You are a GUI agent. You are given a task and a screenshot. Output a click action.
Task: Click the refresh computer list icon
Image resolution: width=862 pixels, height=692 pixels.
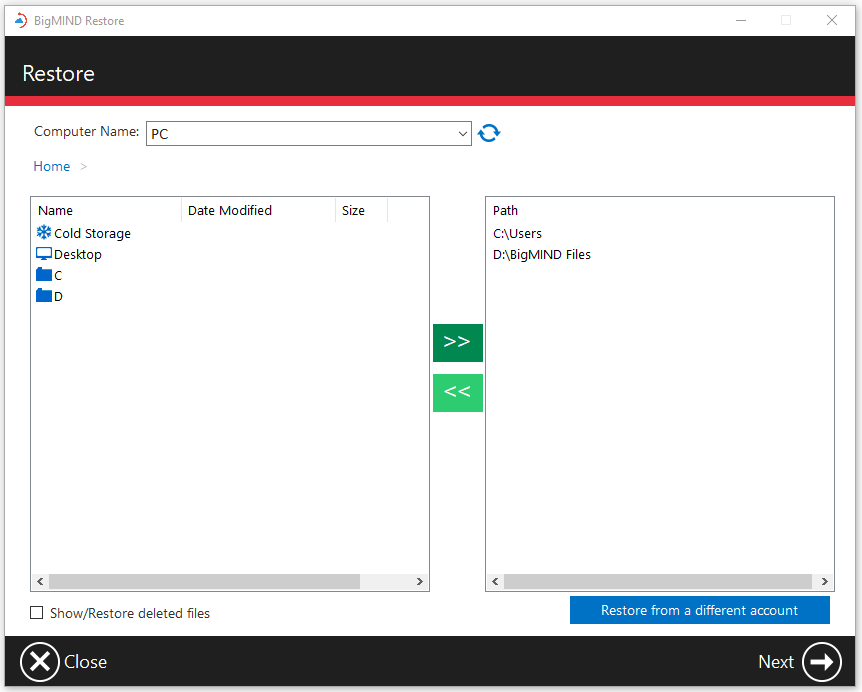coord(489,132)
